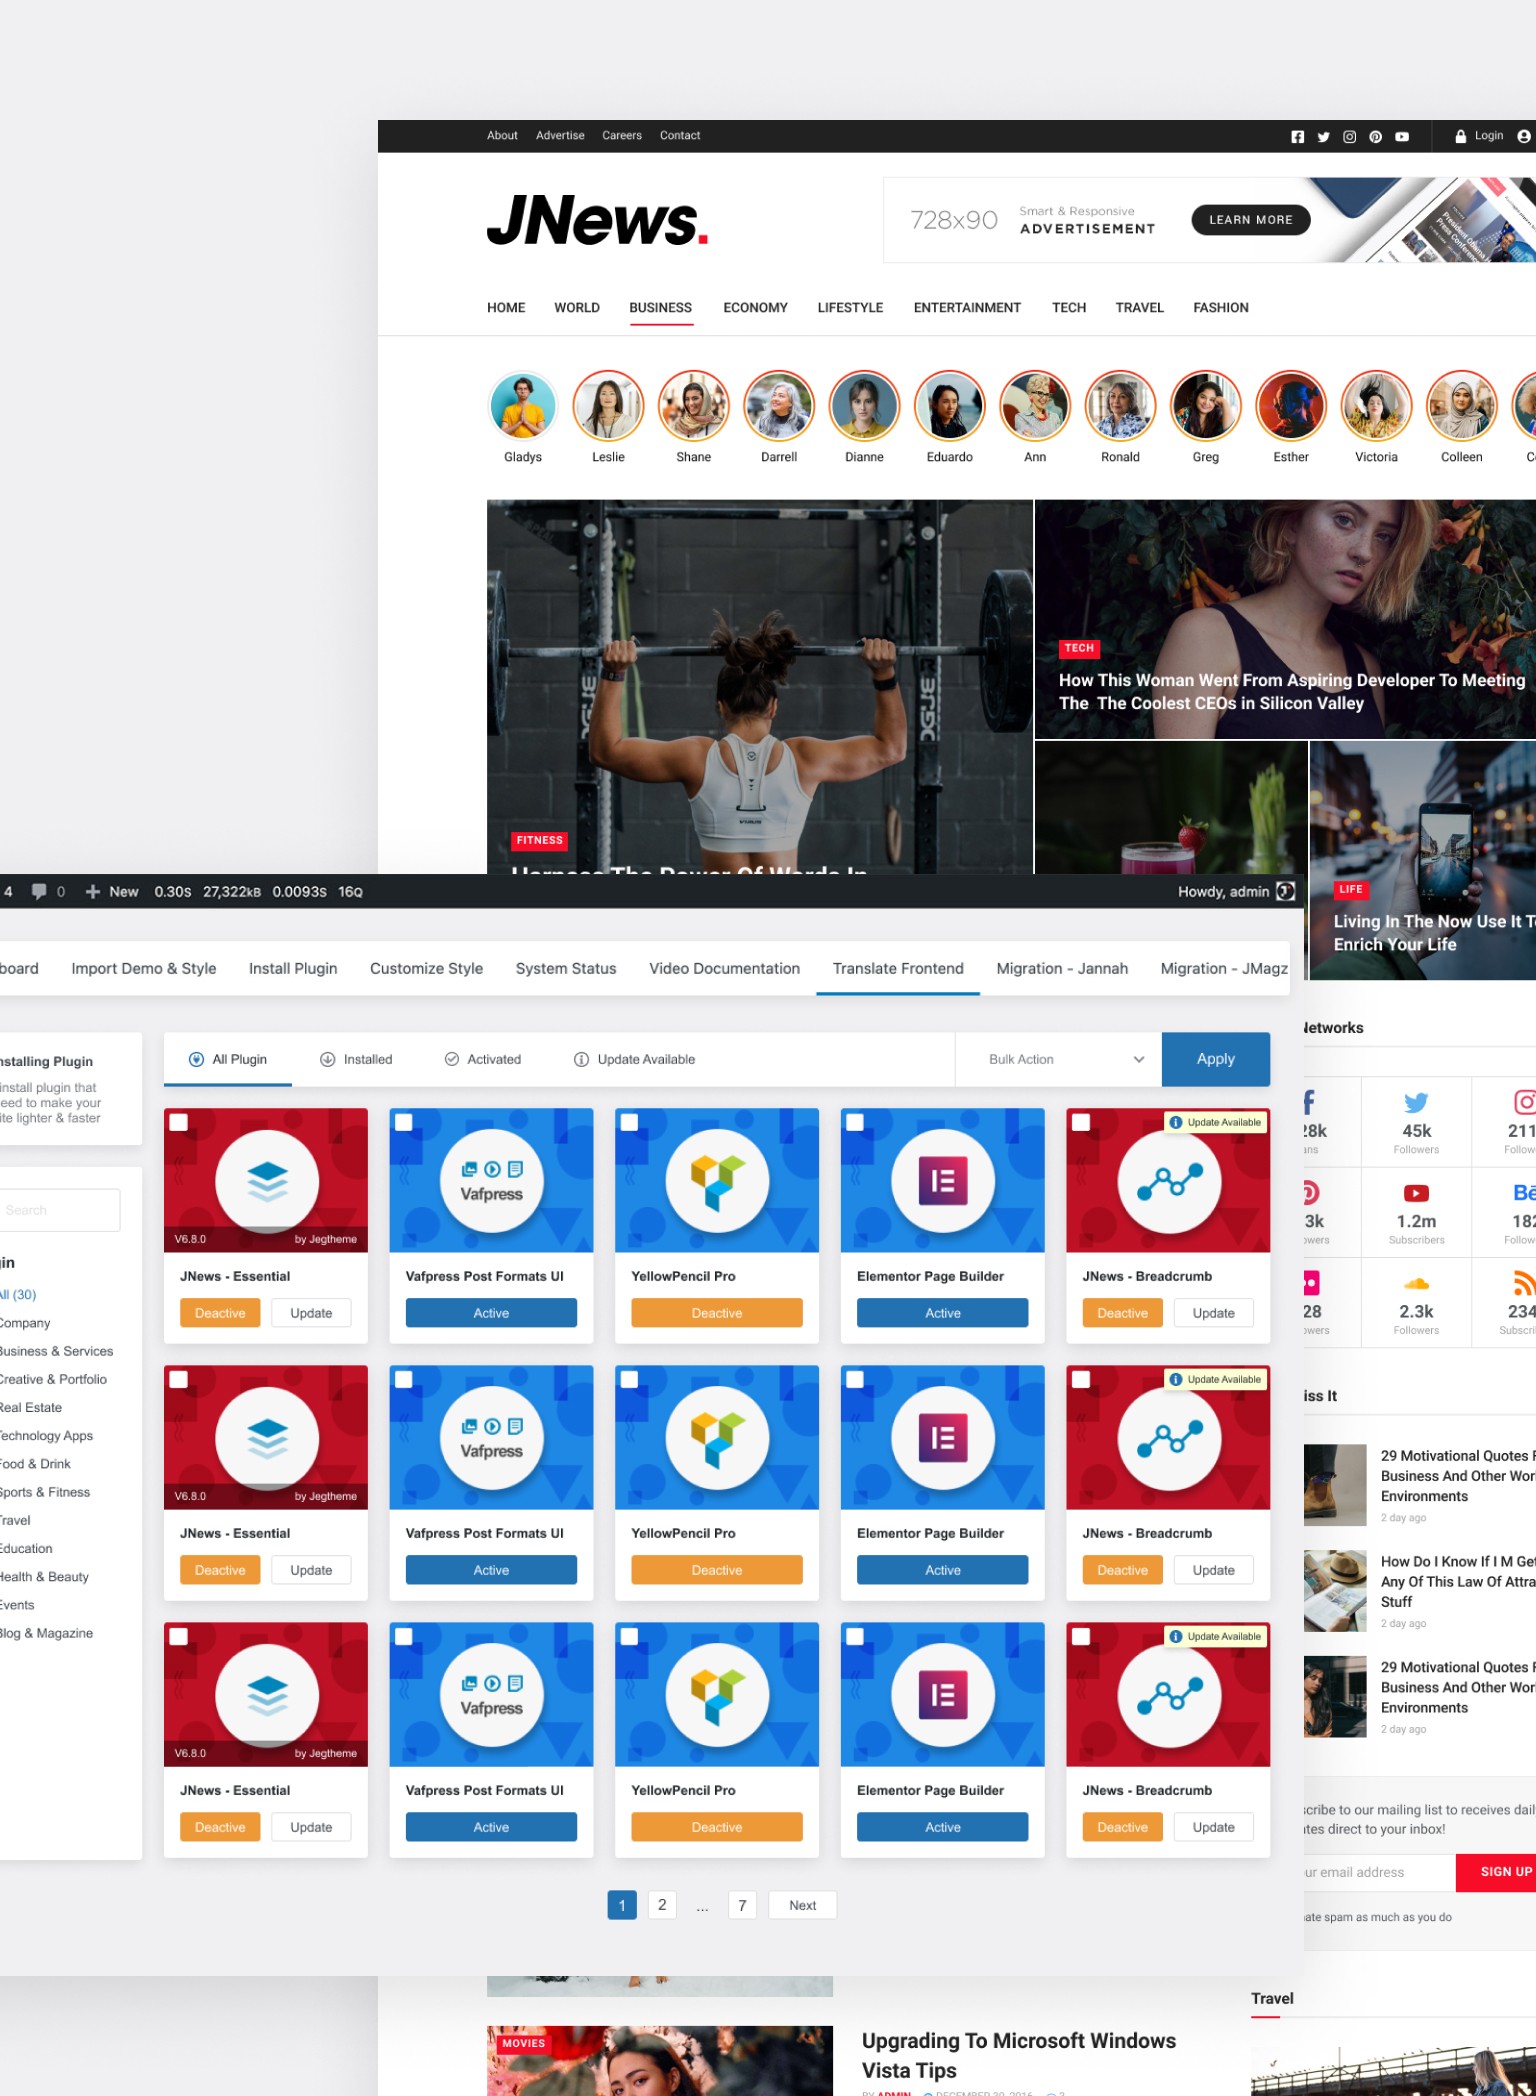Go to the Next plugins page

coord(802,1905)
